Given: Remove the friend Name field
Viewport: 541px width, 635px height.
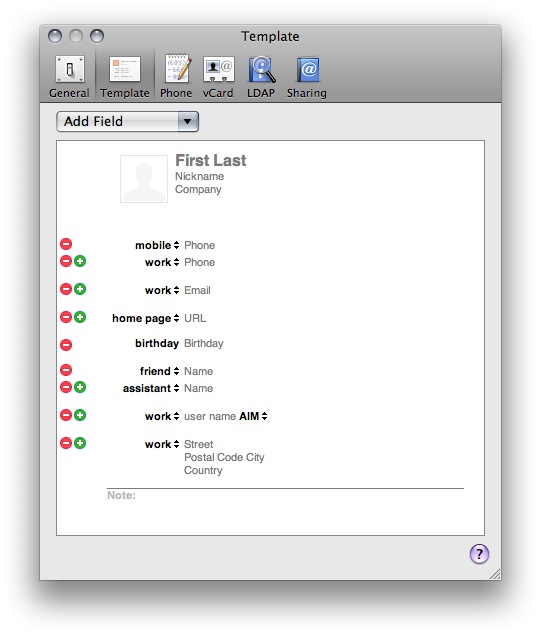Looking at the screenshot, I should point(66,370).
